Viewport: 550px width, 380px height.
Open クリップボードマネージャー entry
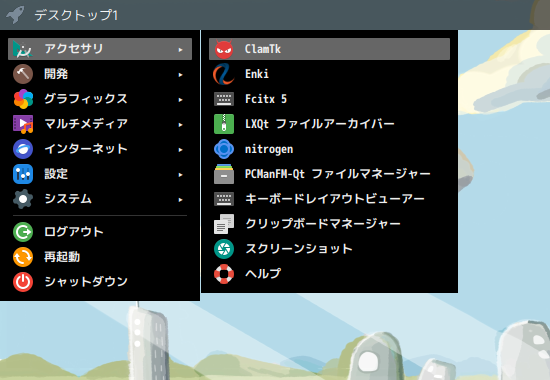point(329,224)
